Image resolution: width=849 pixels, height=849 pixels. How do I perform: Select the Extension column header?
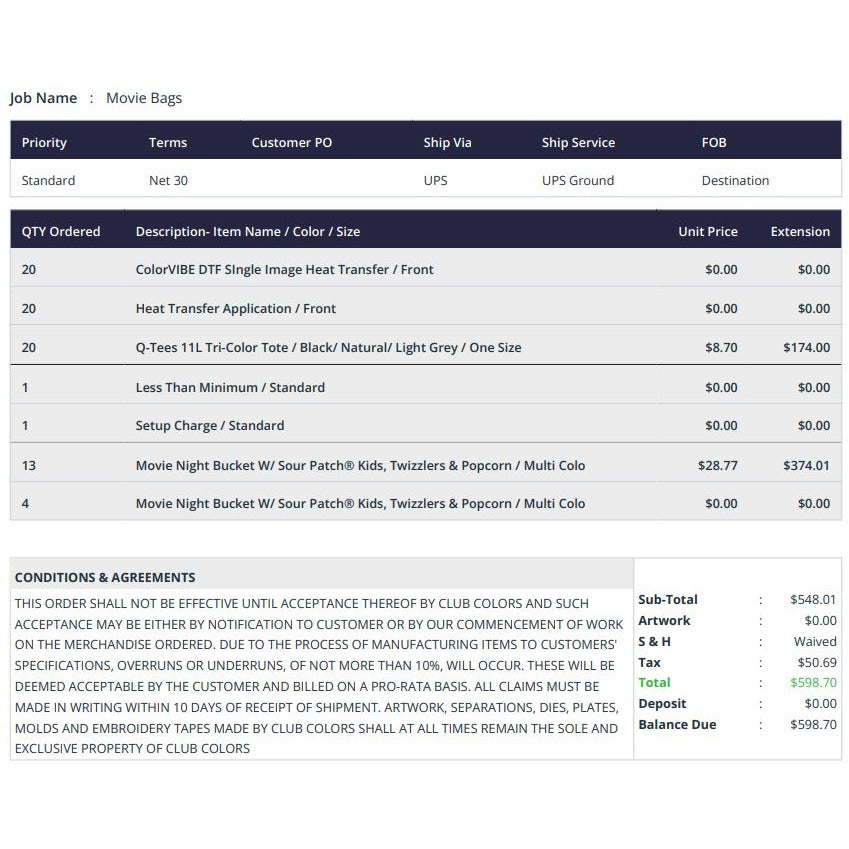click(x=800, y=231)
